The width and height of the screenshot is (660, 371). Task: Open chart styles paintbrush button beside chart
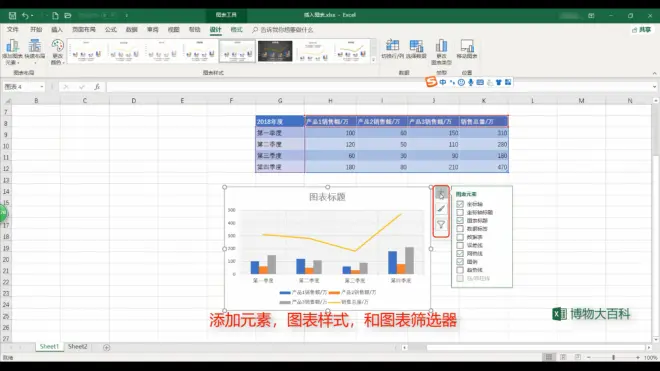click(x=441, y=209)
